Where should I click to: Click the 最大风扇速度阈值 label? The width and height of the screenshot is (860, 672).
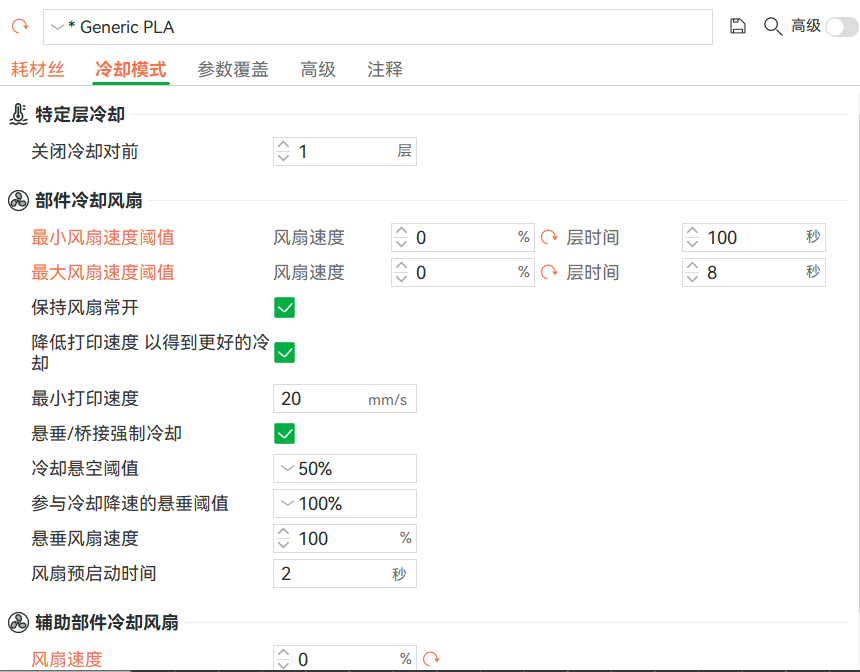103,272
